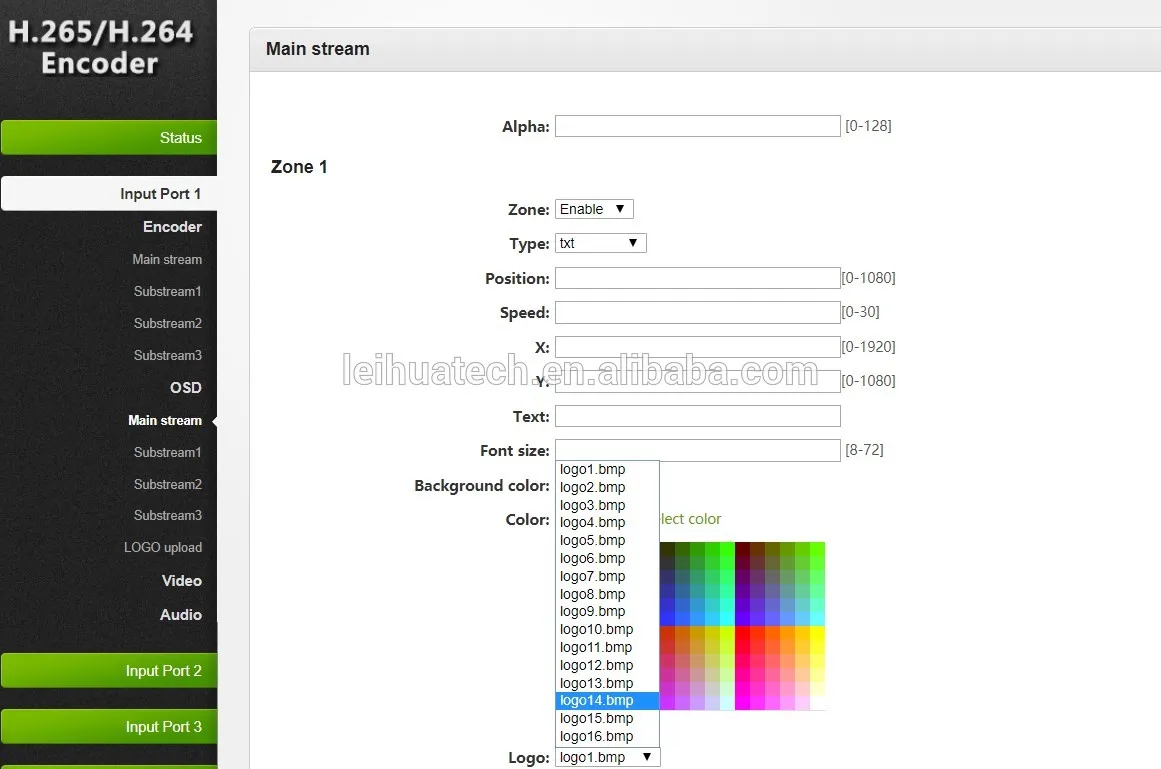Select Main stream under OSD

click(164, 420)
